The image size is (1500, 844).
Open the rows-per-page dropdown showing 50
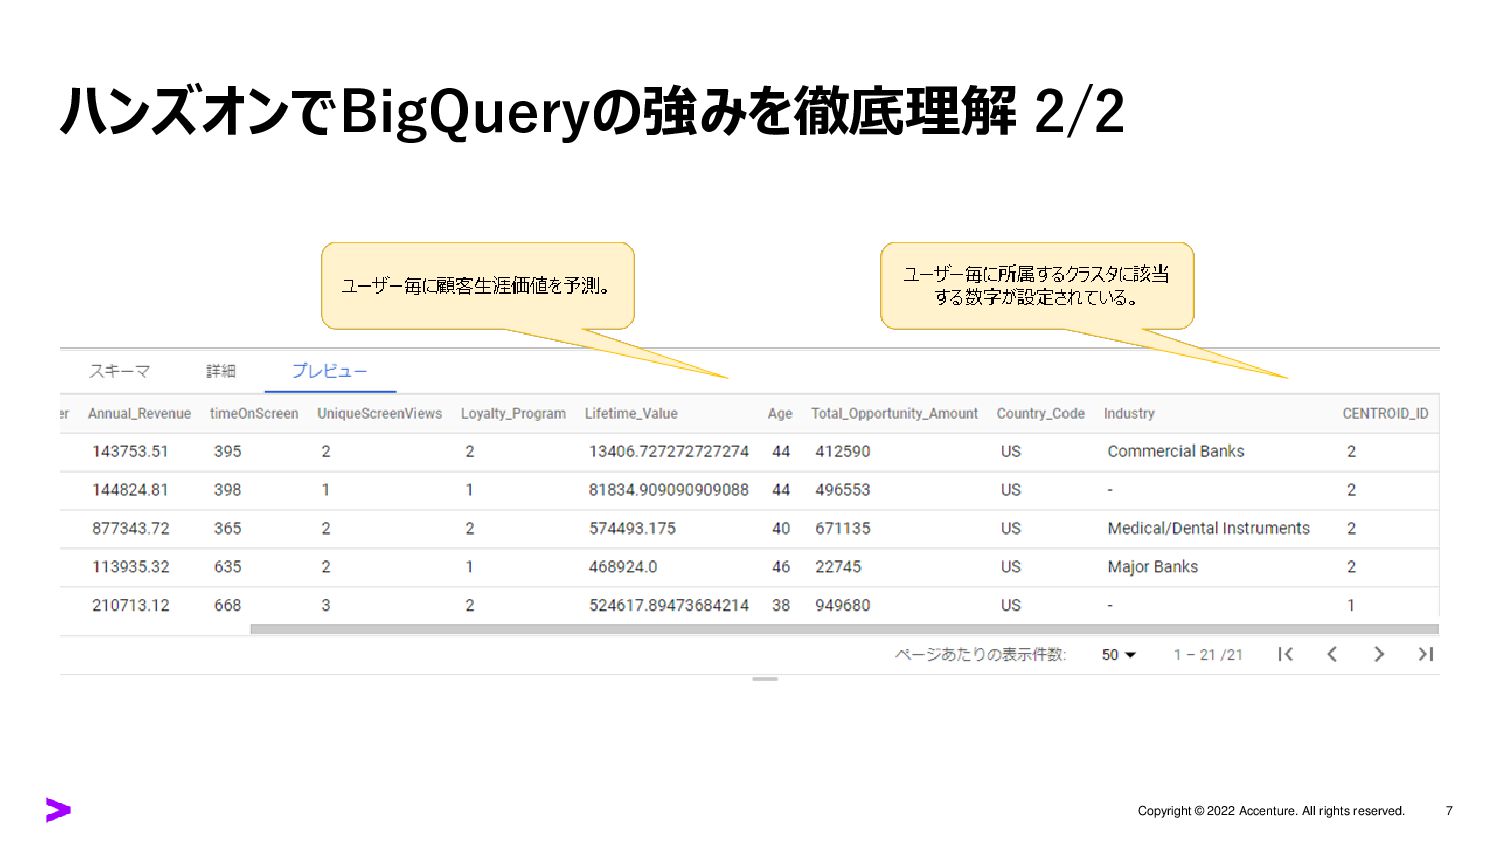point(1119,655)
